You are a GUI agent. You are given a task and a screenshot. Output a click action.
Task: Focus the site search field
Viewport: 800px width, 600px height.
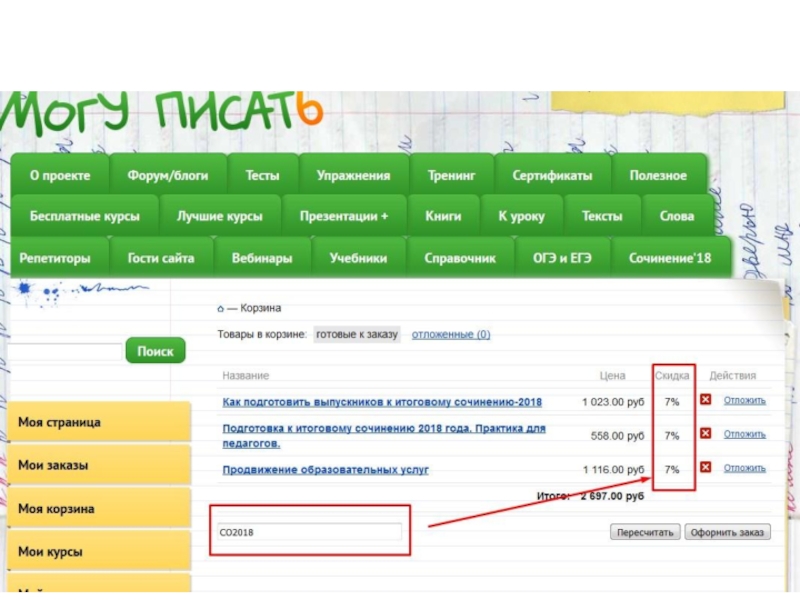(x=65, y=352)
